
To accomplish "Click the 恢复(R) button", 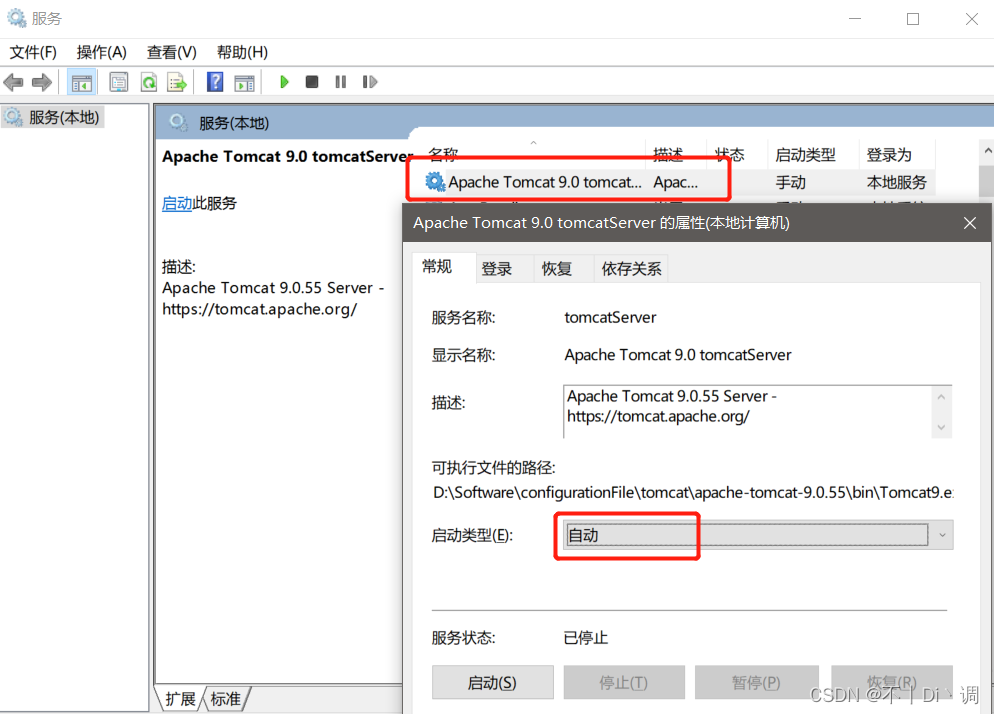I will [892, 682].
